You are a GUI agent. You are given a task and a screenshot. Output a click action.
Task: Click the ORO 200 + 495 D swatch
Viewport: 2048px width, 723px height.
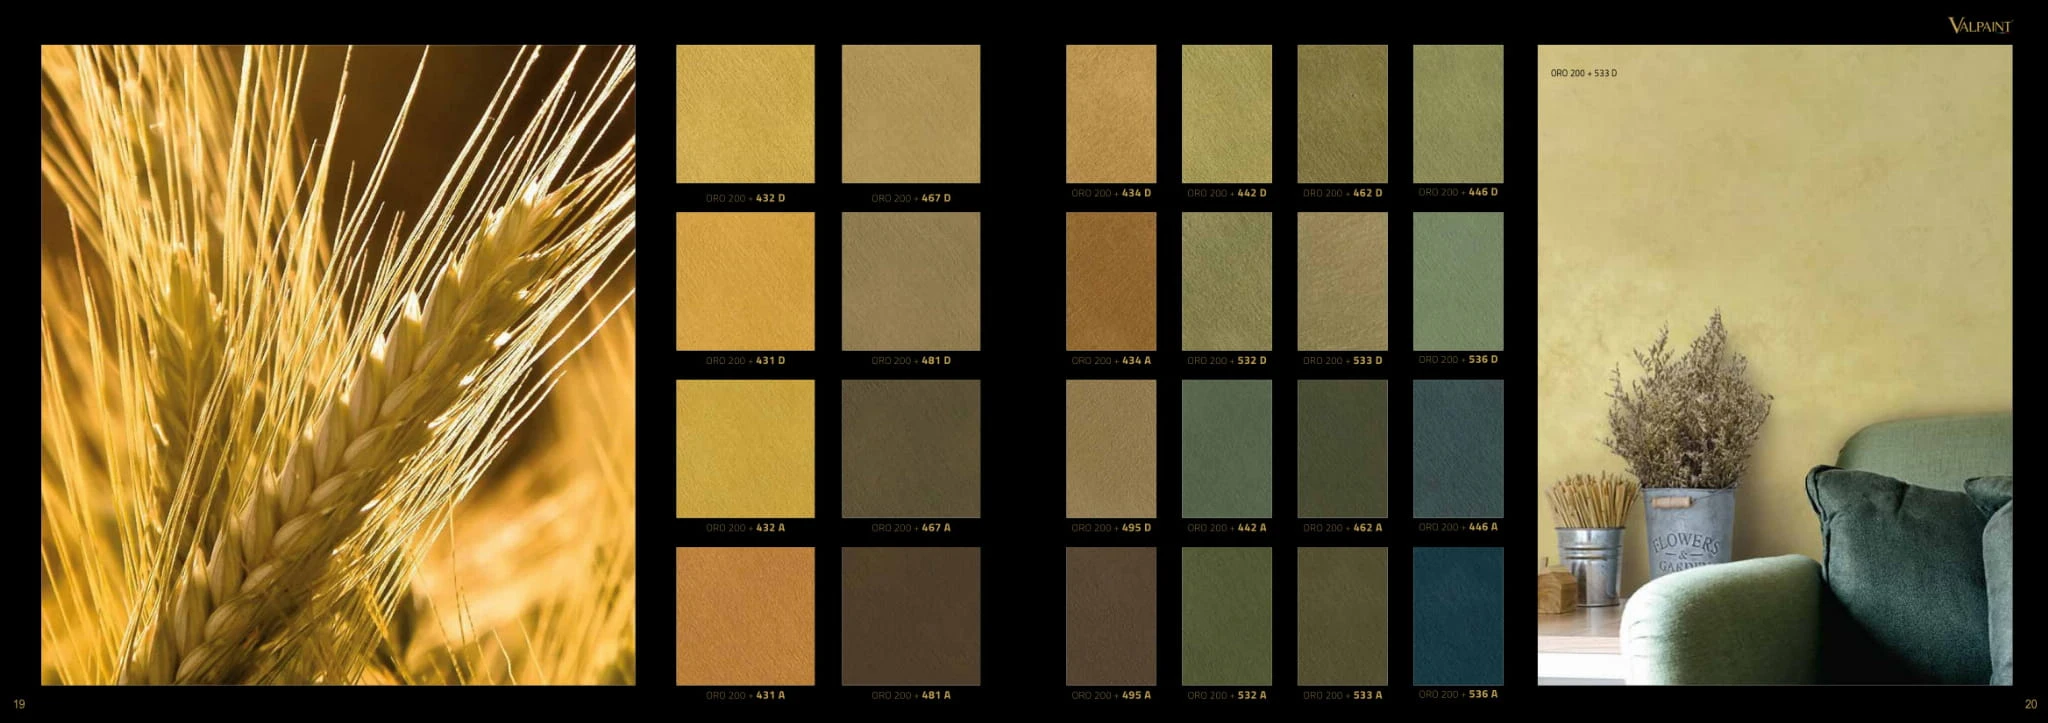1110,448
